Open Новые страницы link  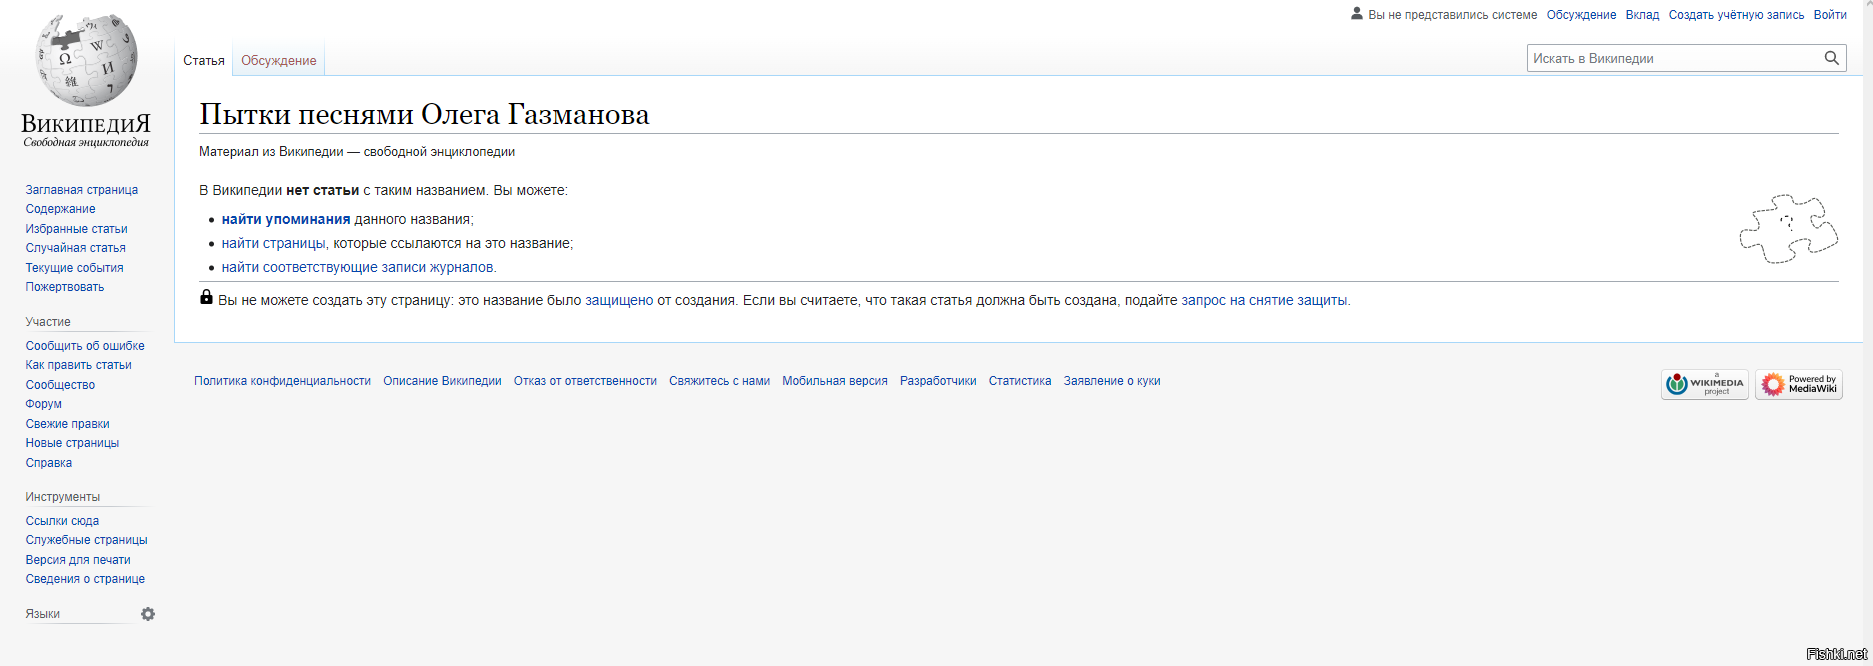click(72, 443)
